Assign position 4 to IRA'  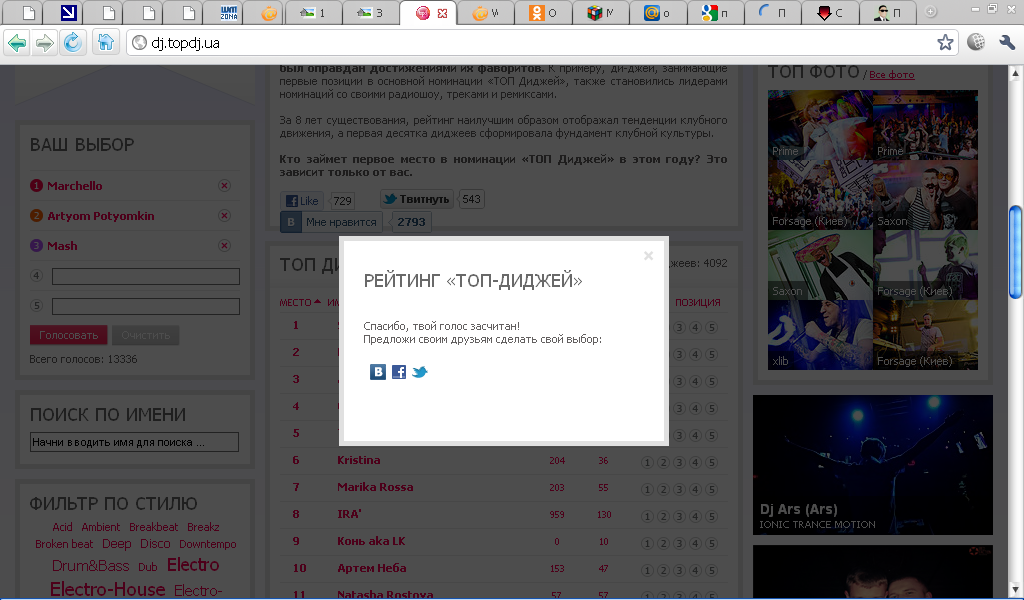(x=695, y=516)
